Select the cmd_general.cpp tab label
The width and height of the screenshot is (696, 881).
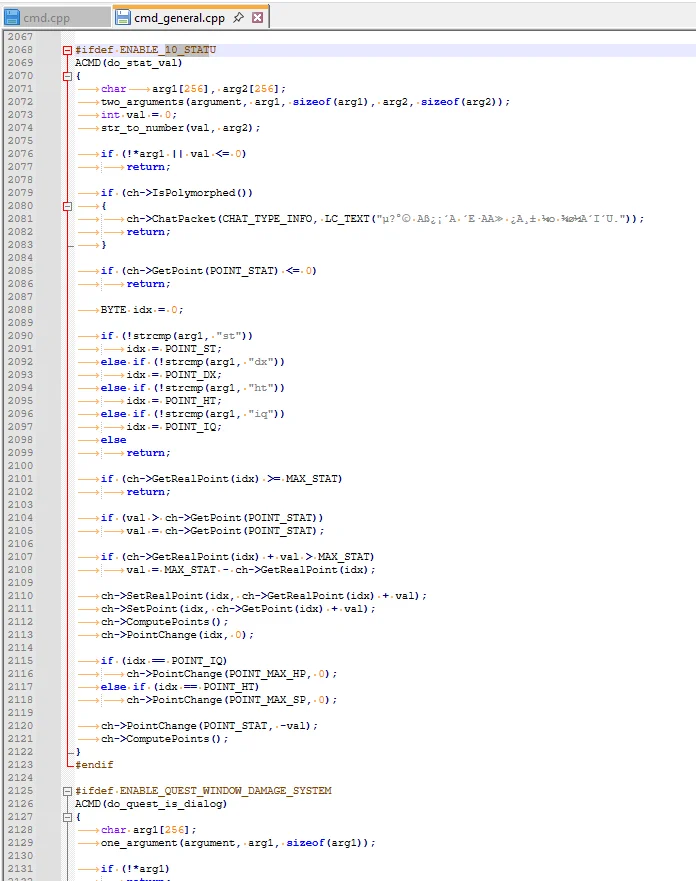pos(180,18)
